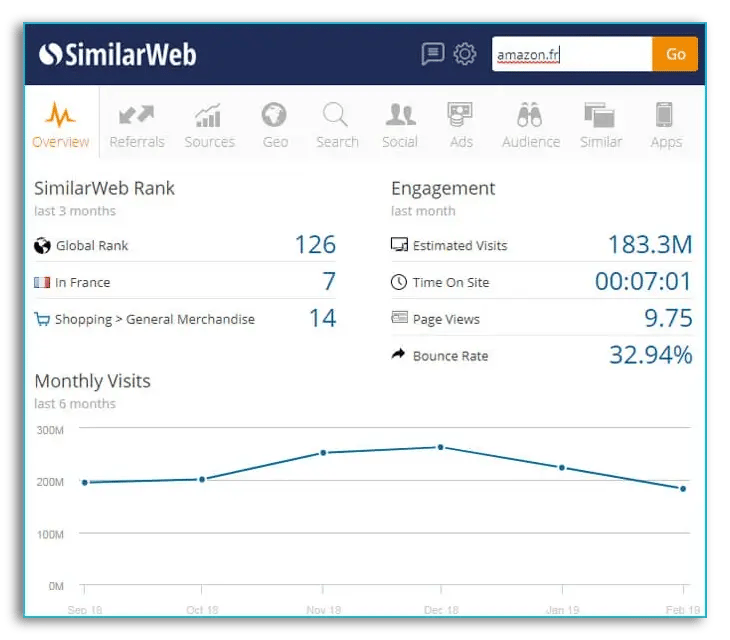
Task: Click the 183.3M estimated visits value
Action: click(650, 244)
